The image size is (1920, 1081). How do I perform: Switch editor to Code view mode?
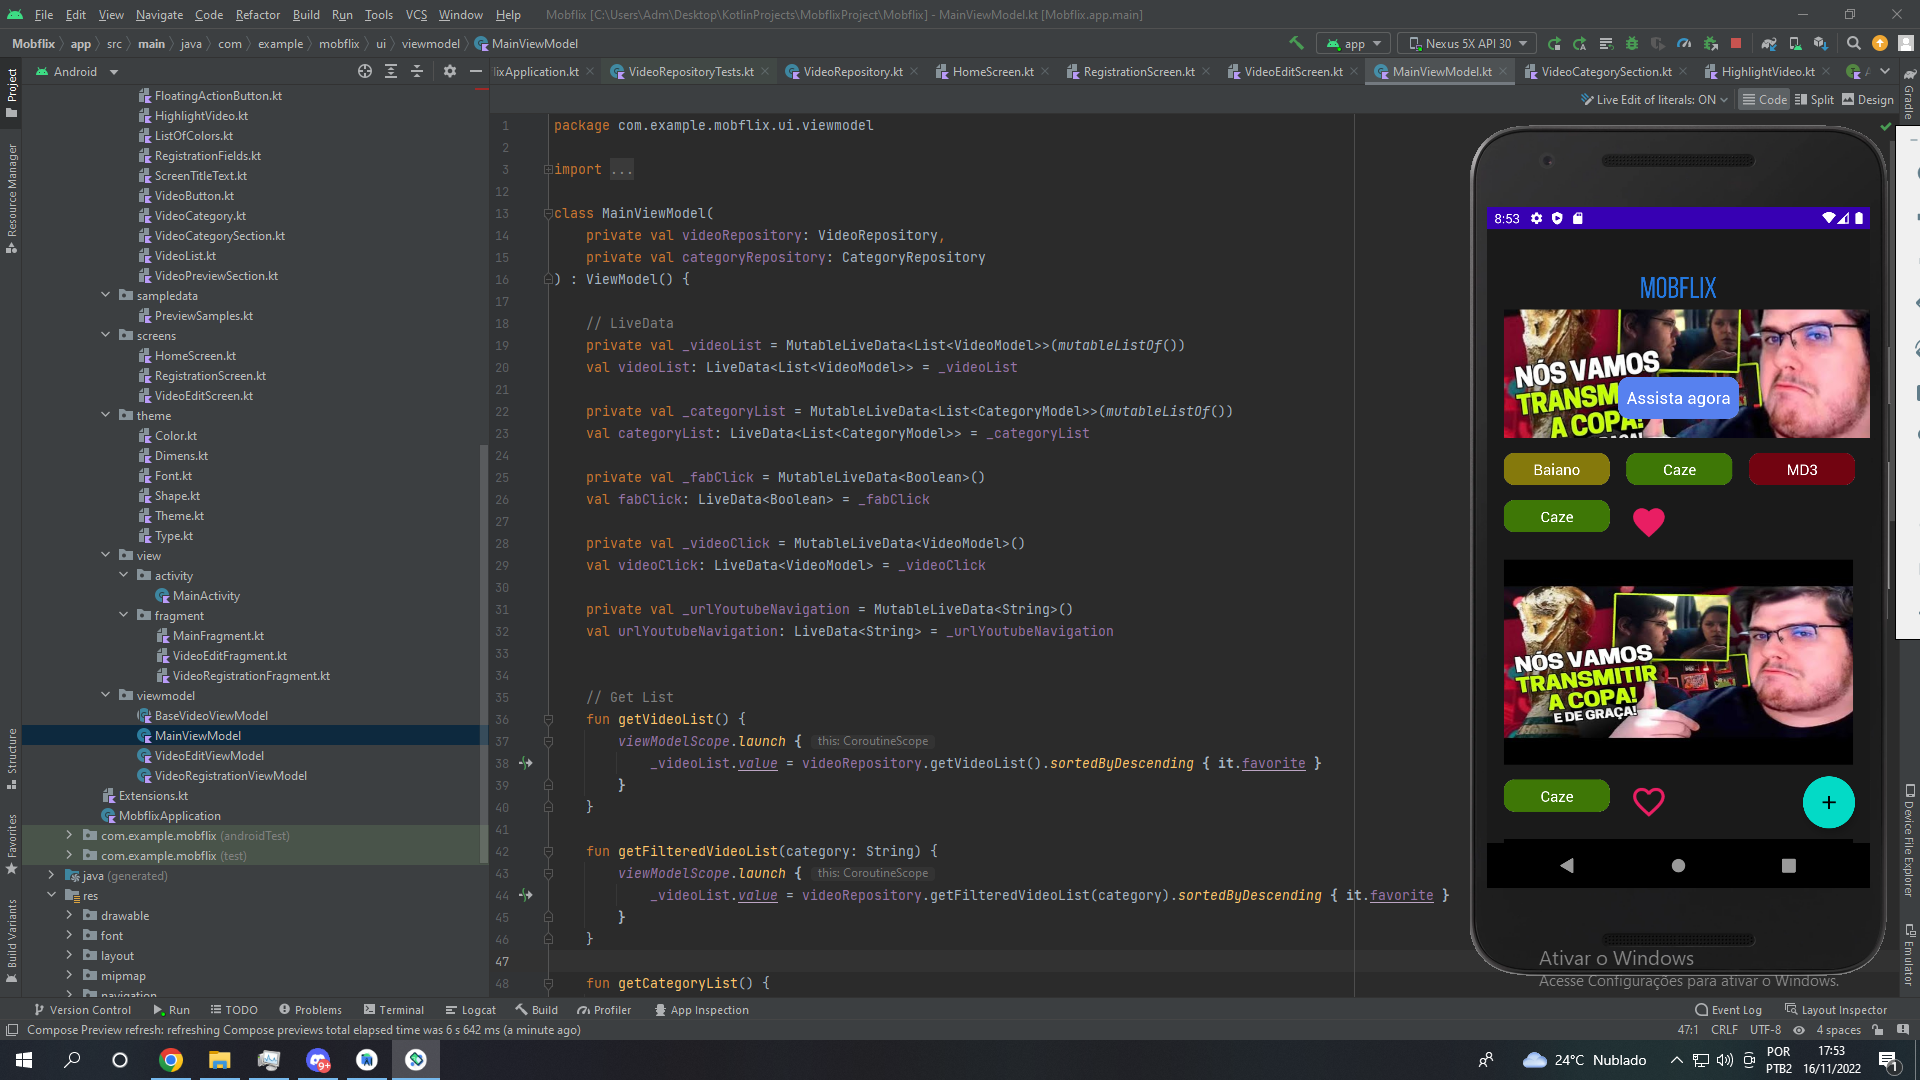[x=1764, y=100]
